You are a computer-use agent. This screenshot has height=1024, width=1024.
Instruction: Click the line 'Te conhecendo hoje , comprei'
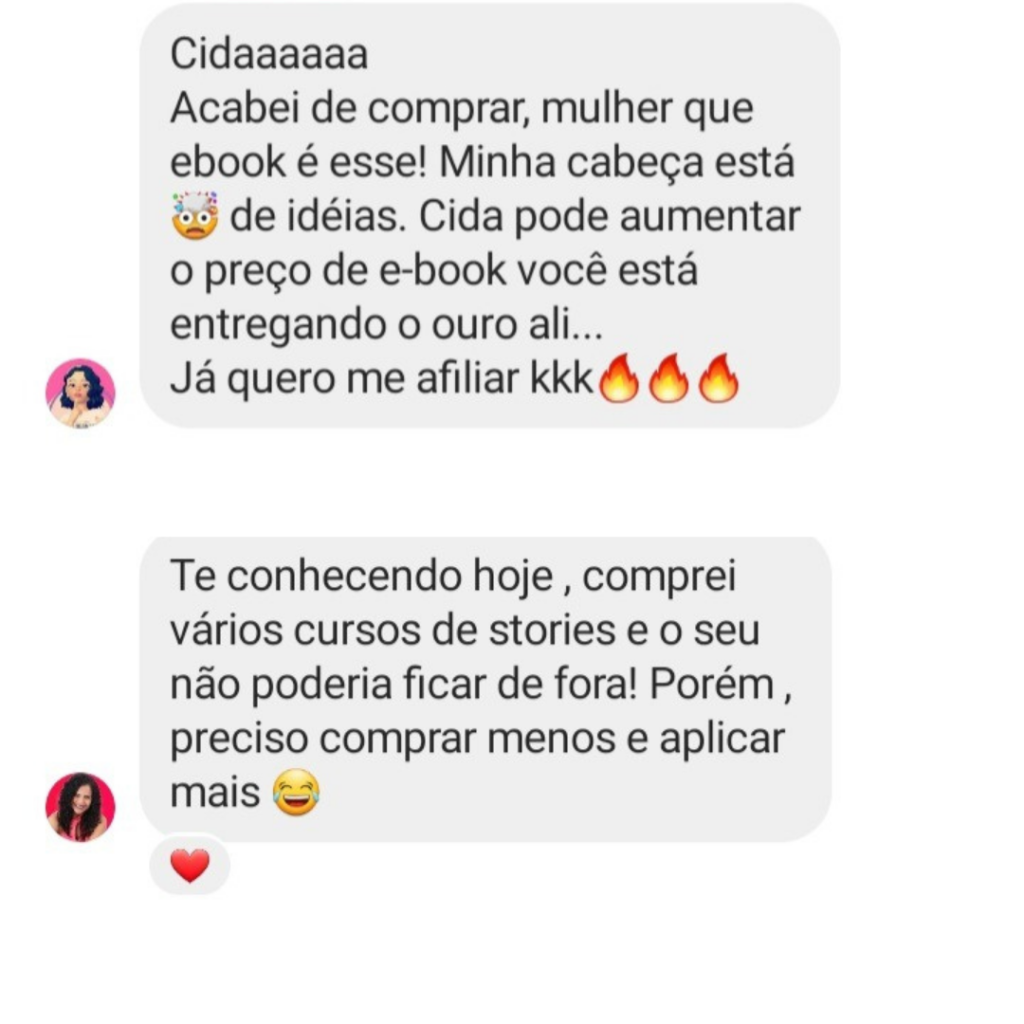point(453,576)
